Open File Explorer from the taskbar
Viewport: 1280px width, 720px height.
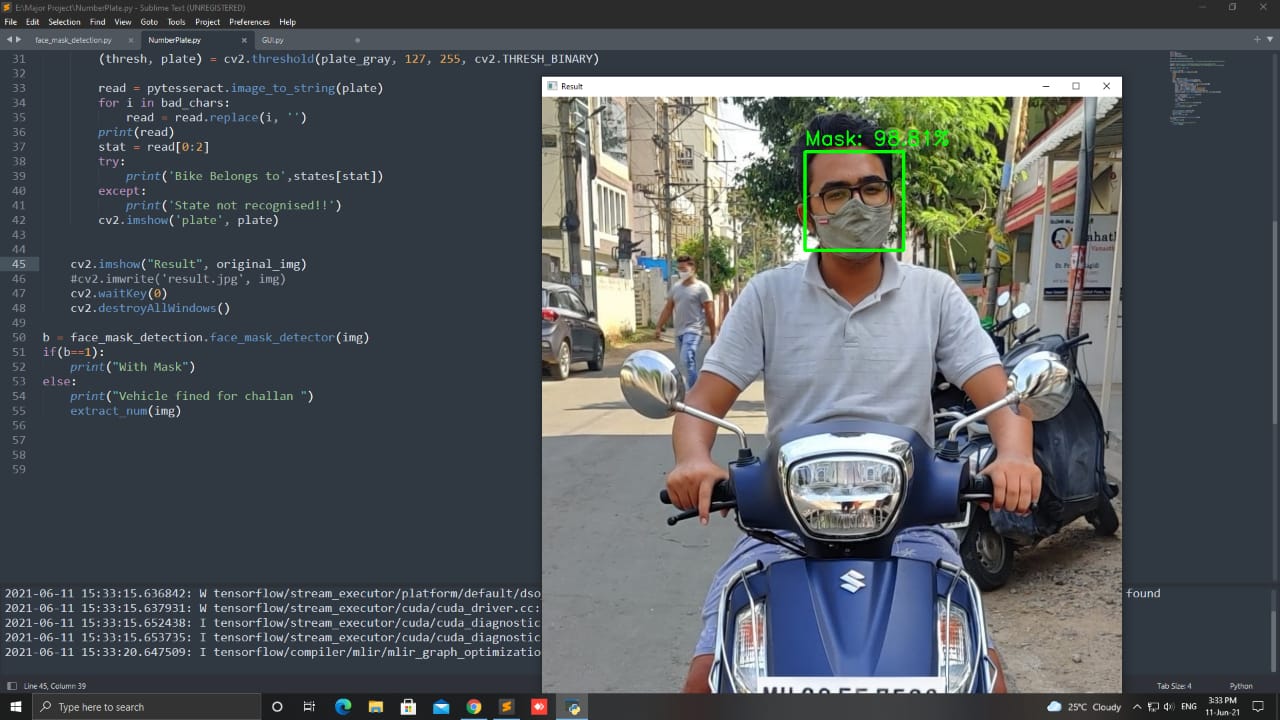pyautogui.click(x=375, y=707)
